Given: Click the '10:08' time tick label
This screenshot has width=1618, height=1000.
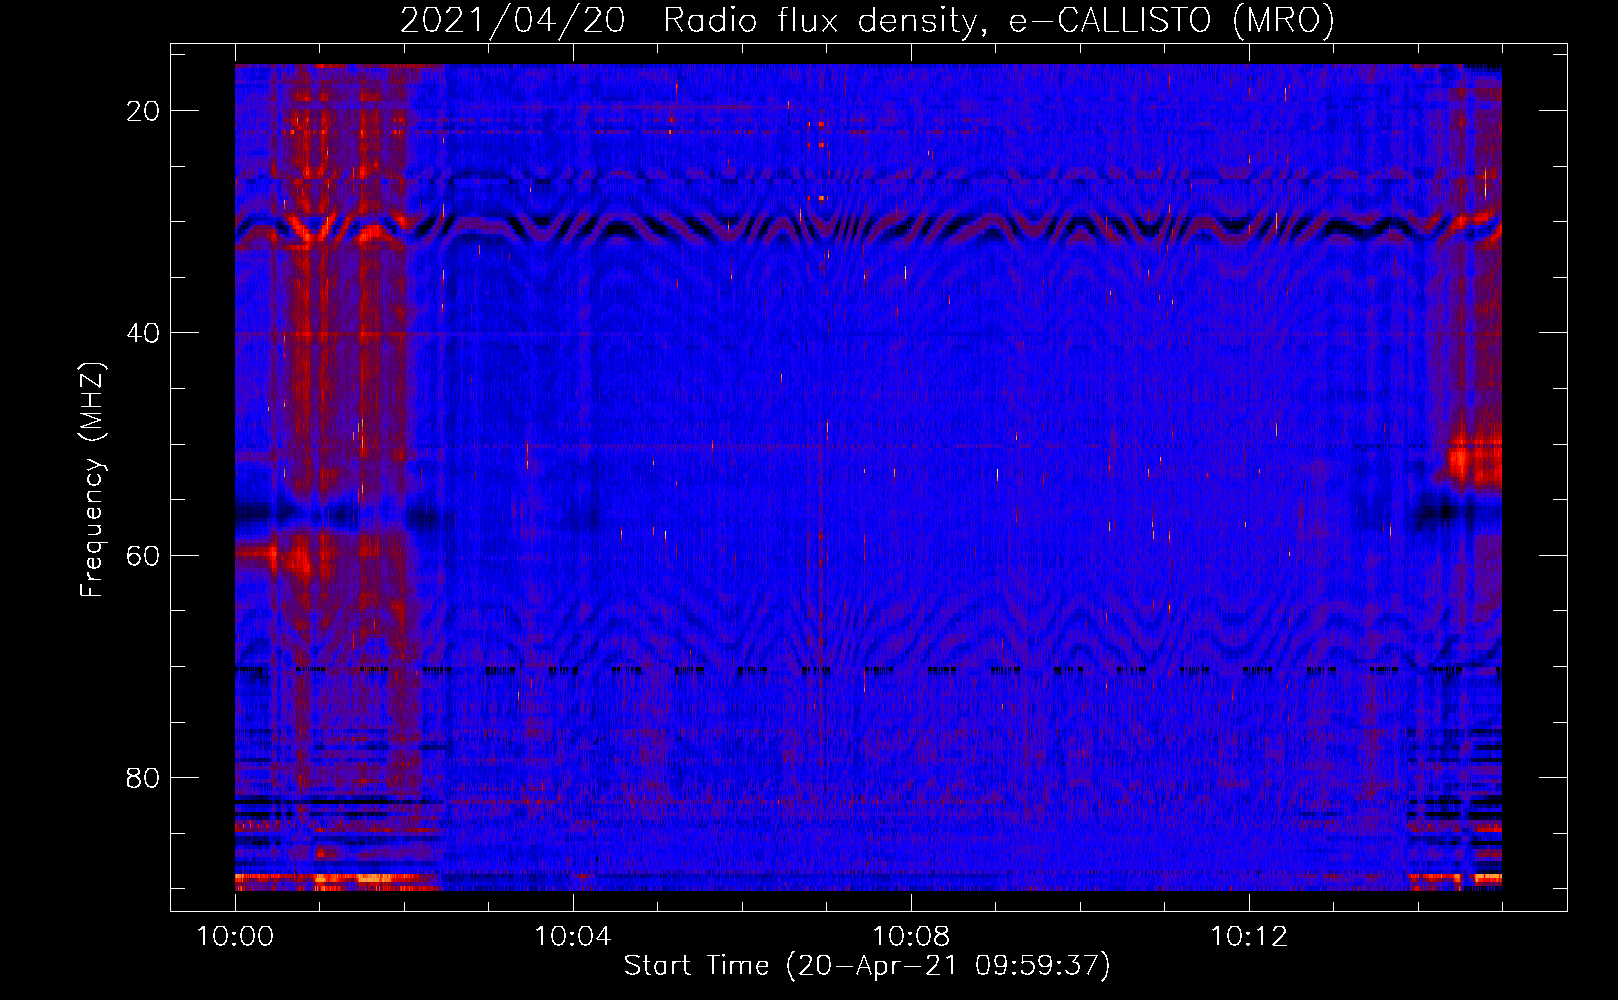Looking at the screenshot, I should [x=911, y=937].
